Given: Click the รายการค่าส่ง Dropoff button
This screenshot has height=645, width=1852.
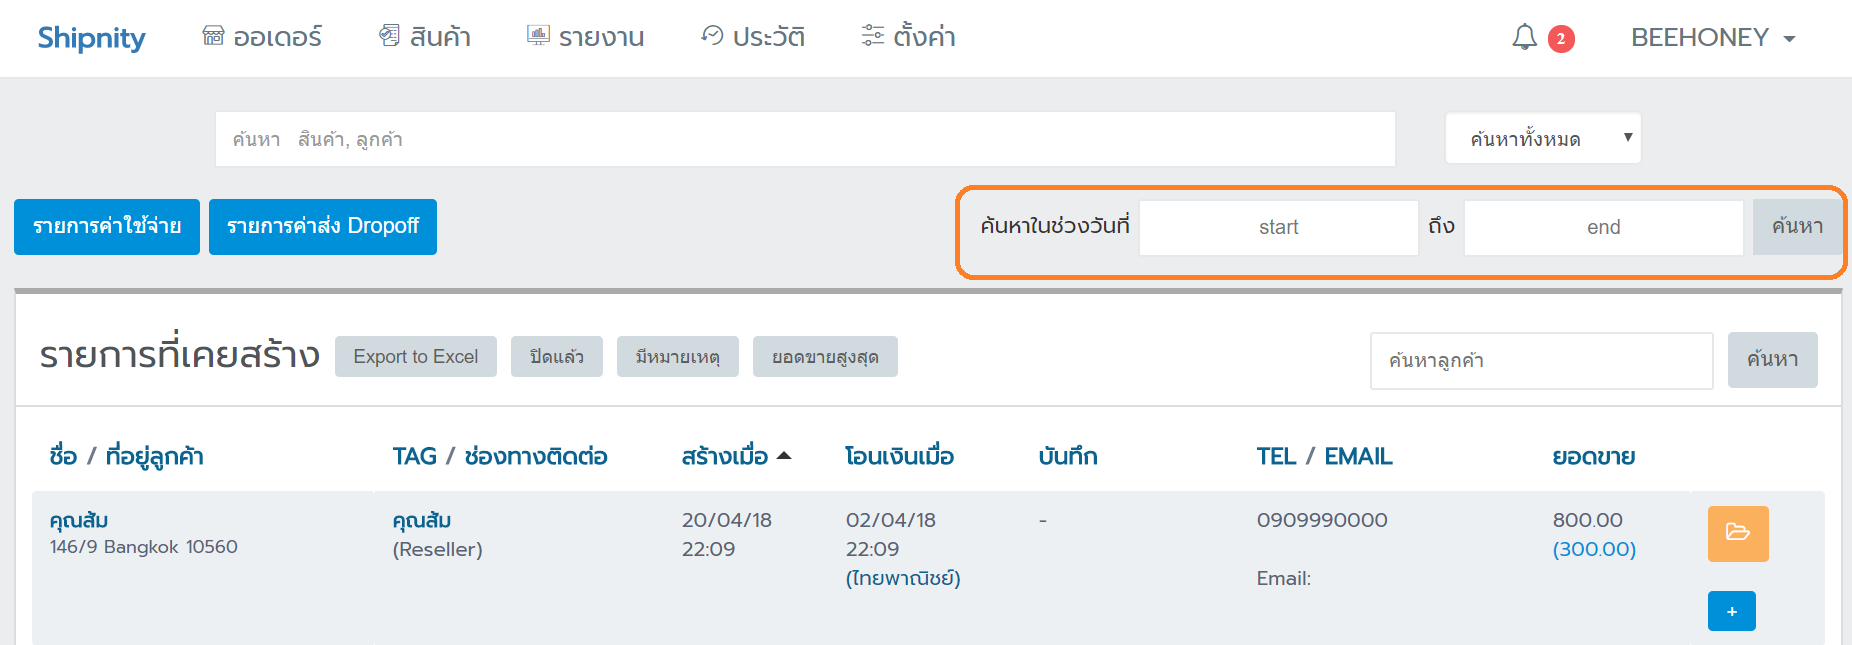Looking at the screenshot, I should (323, 227).
